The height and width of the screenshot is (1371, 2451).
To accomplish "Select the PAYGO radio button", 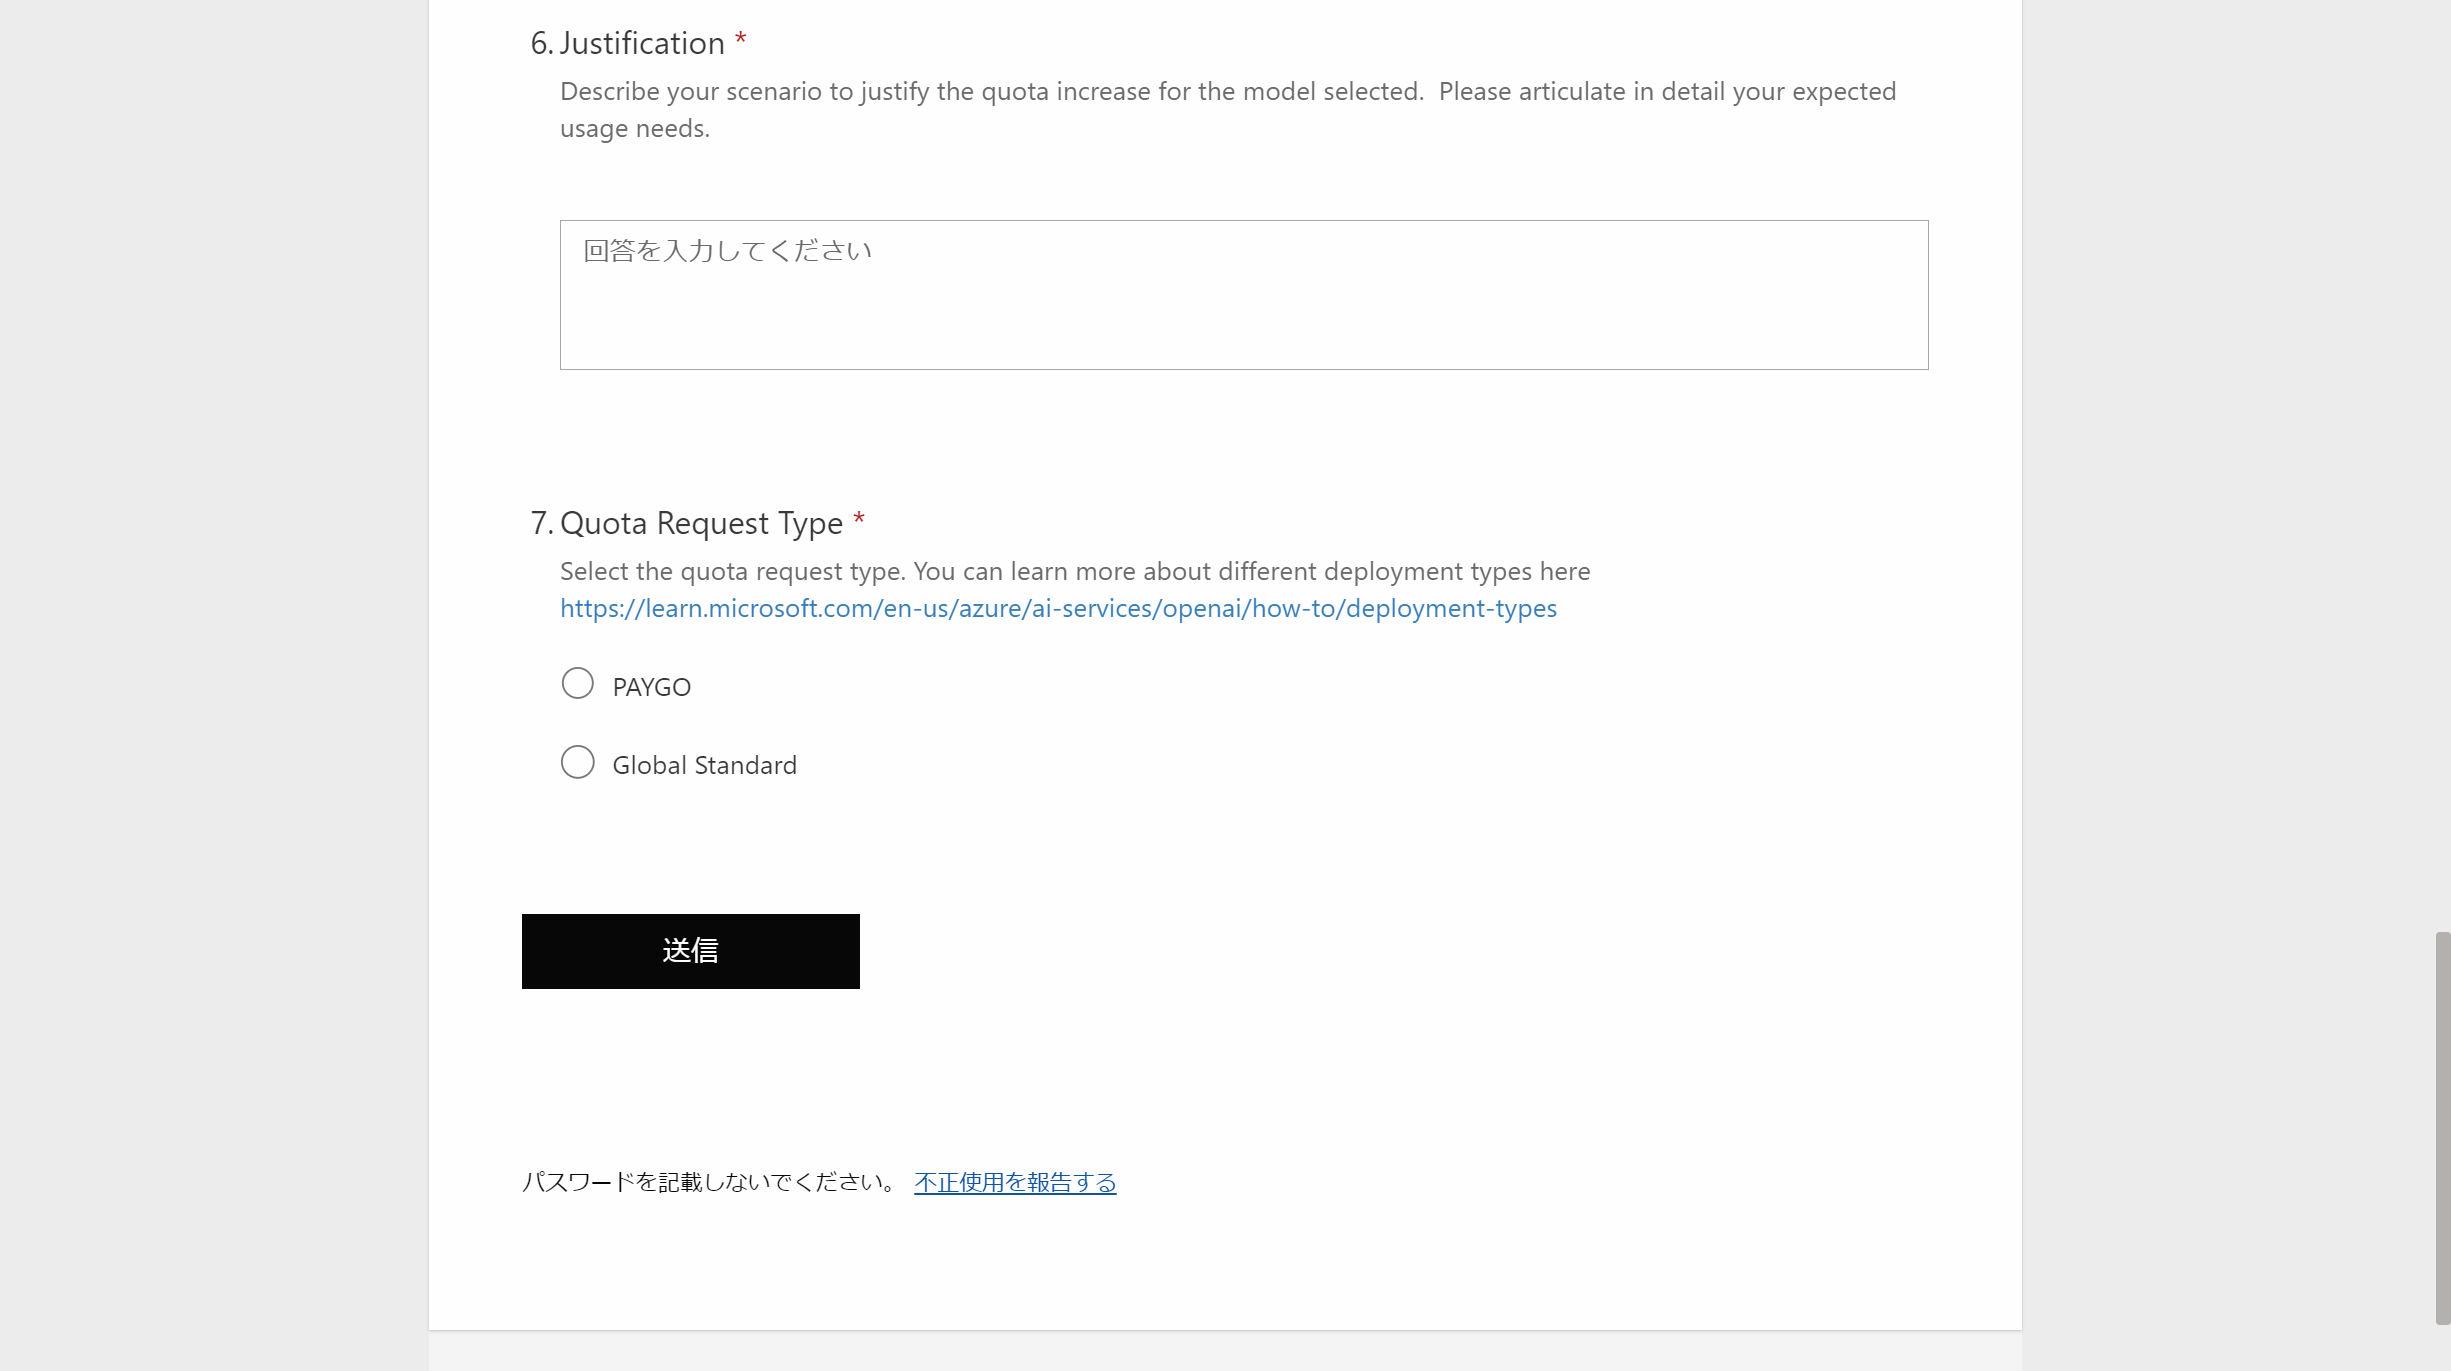I will (x=577, y=684).
